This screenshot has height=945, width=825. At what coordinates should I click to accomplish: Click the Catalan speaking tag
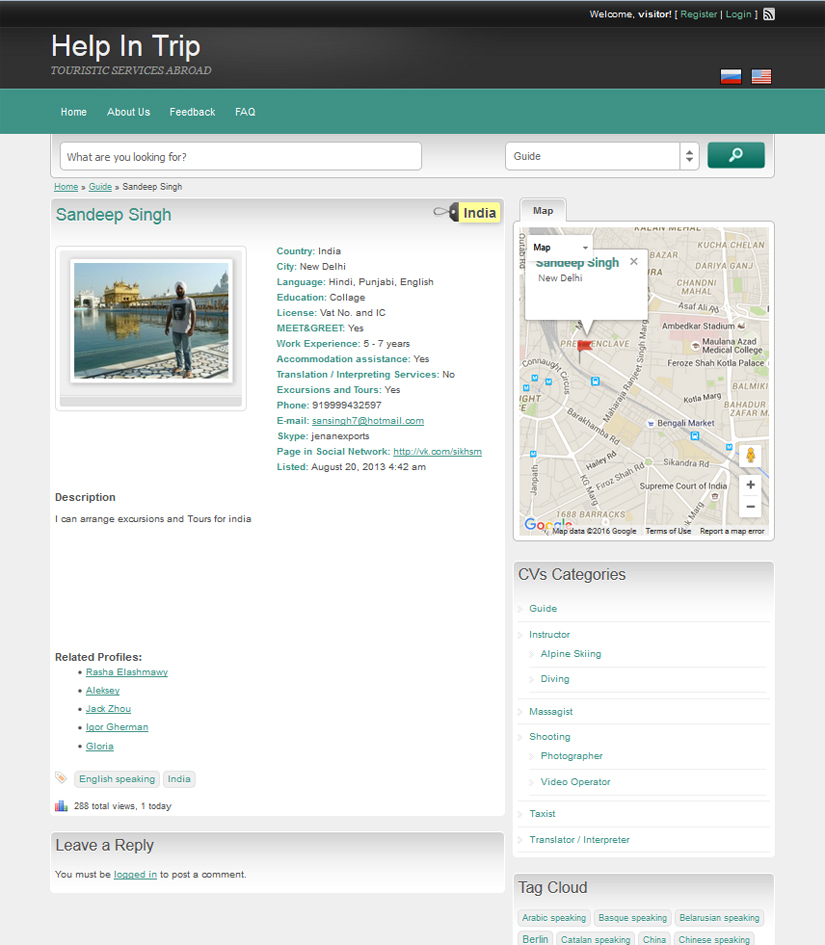(x=595, y=940)
